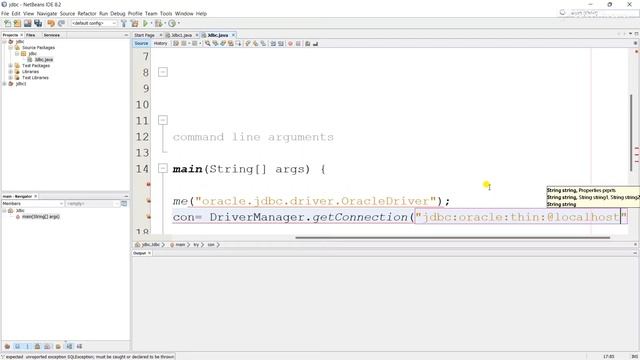Click the Toggle Highlight Search editor icon
This screenshot has height=360, width=640.
[230, 43]
